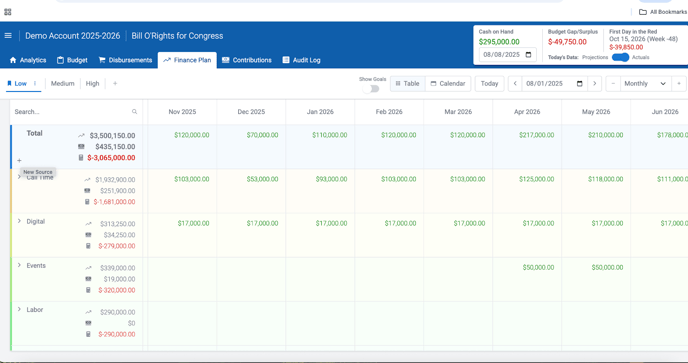Click the Today button
The width and height of the screenshot is (688, 363).
click(x=489, y=83)
